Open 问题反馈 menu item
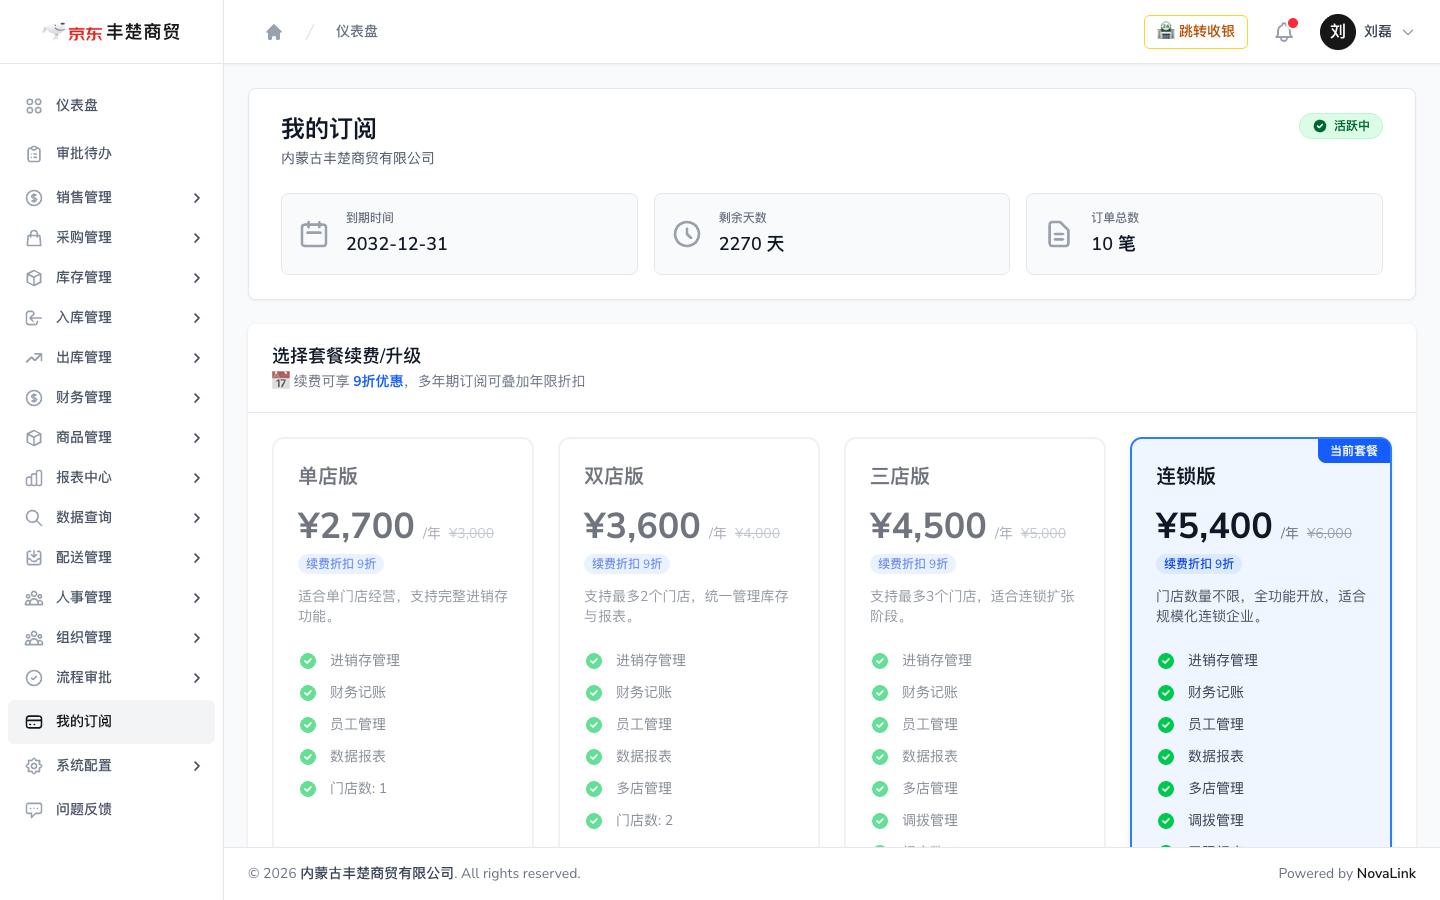The width and height of the screenshot is (1440, 900). 111,810
